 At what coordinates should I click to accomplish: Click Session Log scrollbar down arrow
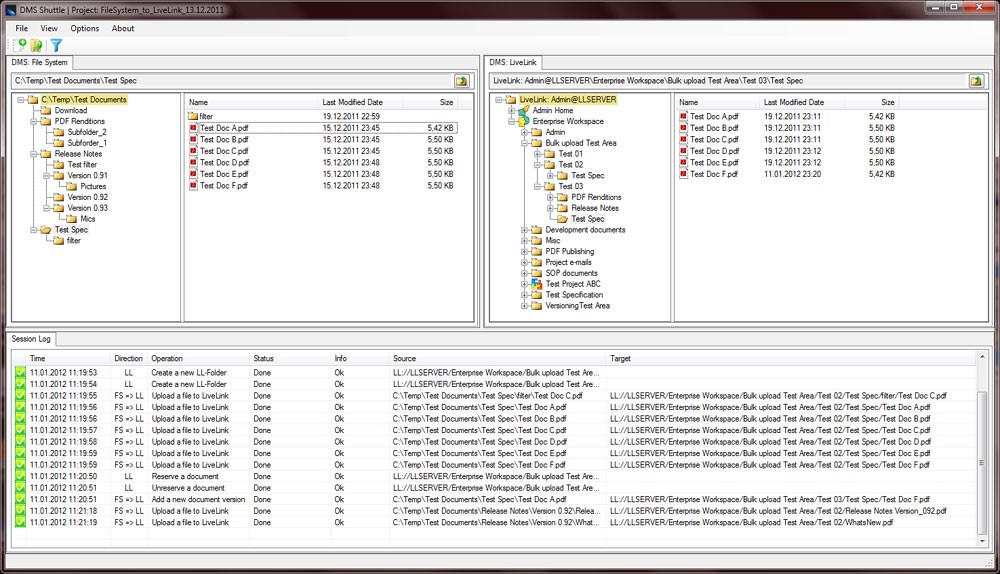coord(982,541)
